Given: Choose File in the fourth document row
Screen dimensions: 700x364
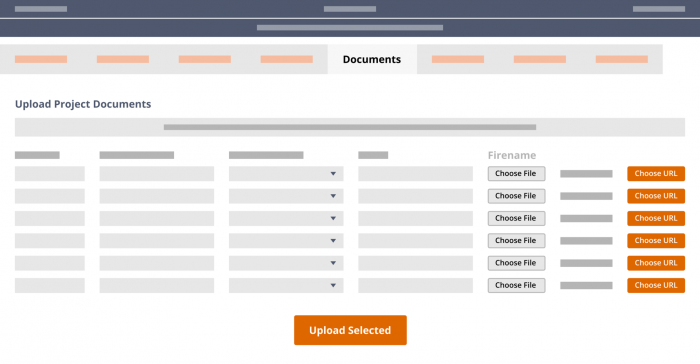Looking at the screenshot, I should click(516, 241).
